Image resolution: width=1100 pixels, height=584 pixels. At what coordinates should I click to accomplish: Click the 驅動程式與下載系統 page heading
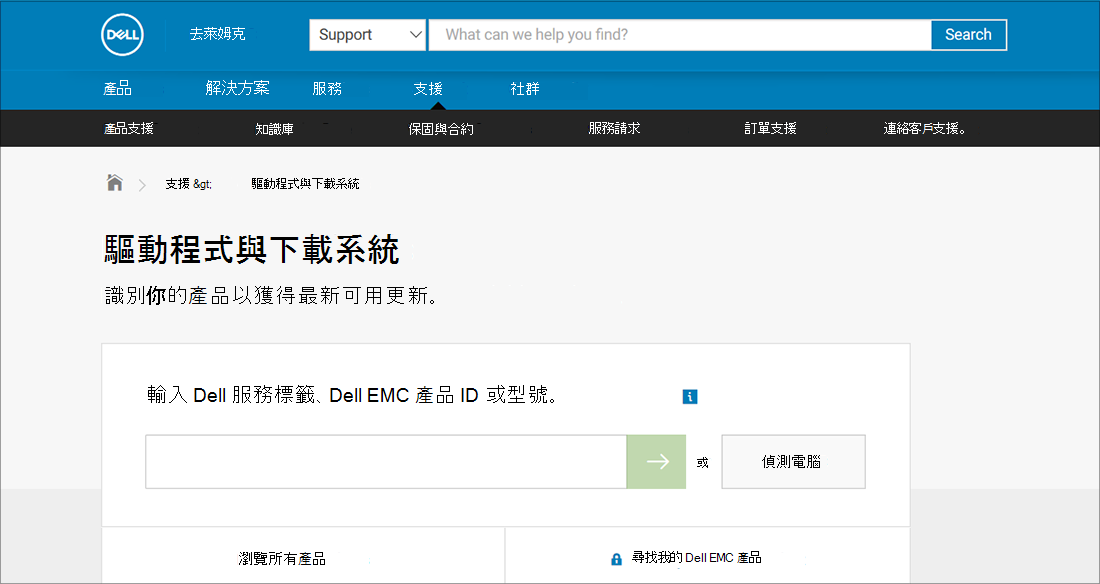(x=252, y=250)
